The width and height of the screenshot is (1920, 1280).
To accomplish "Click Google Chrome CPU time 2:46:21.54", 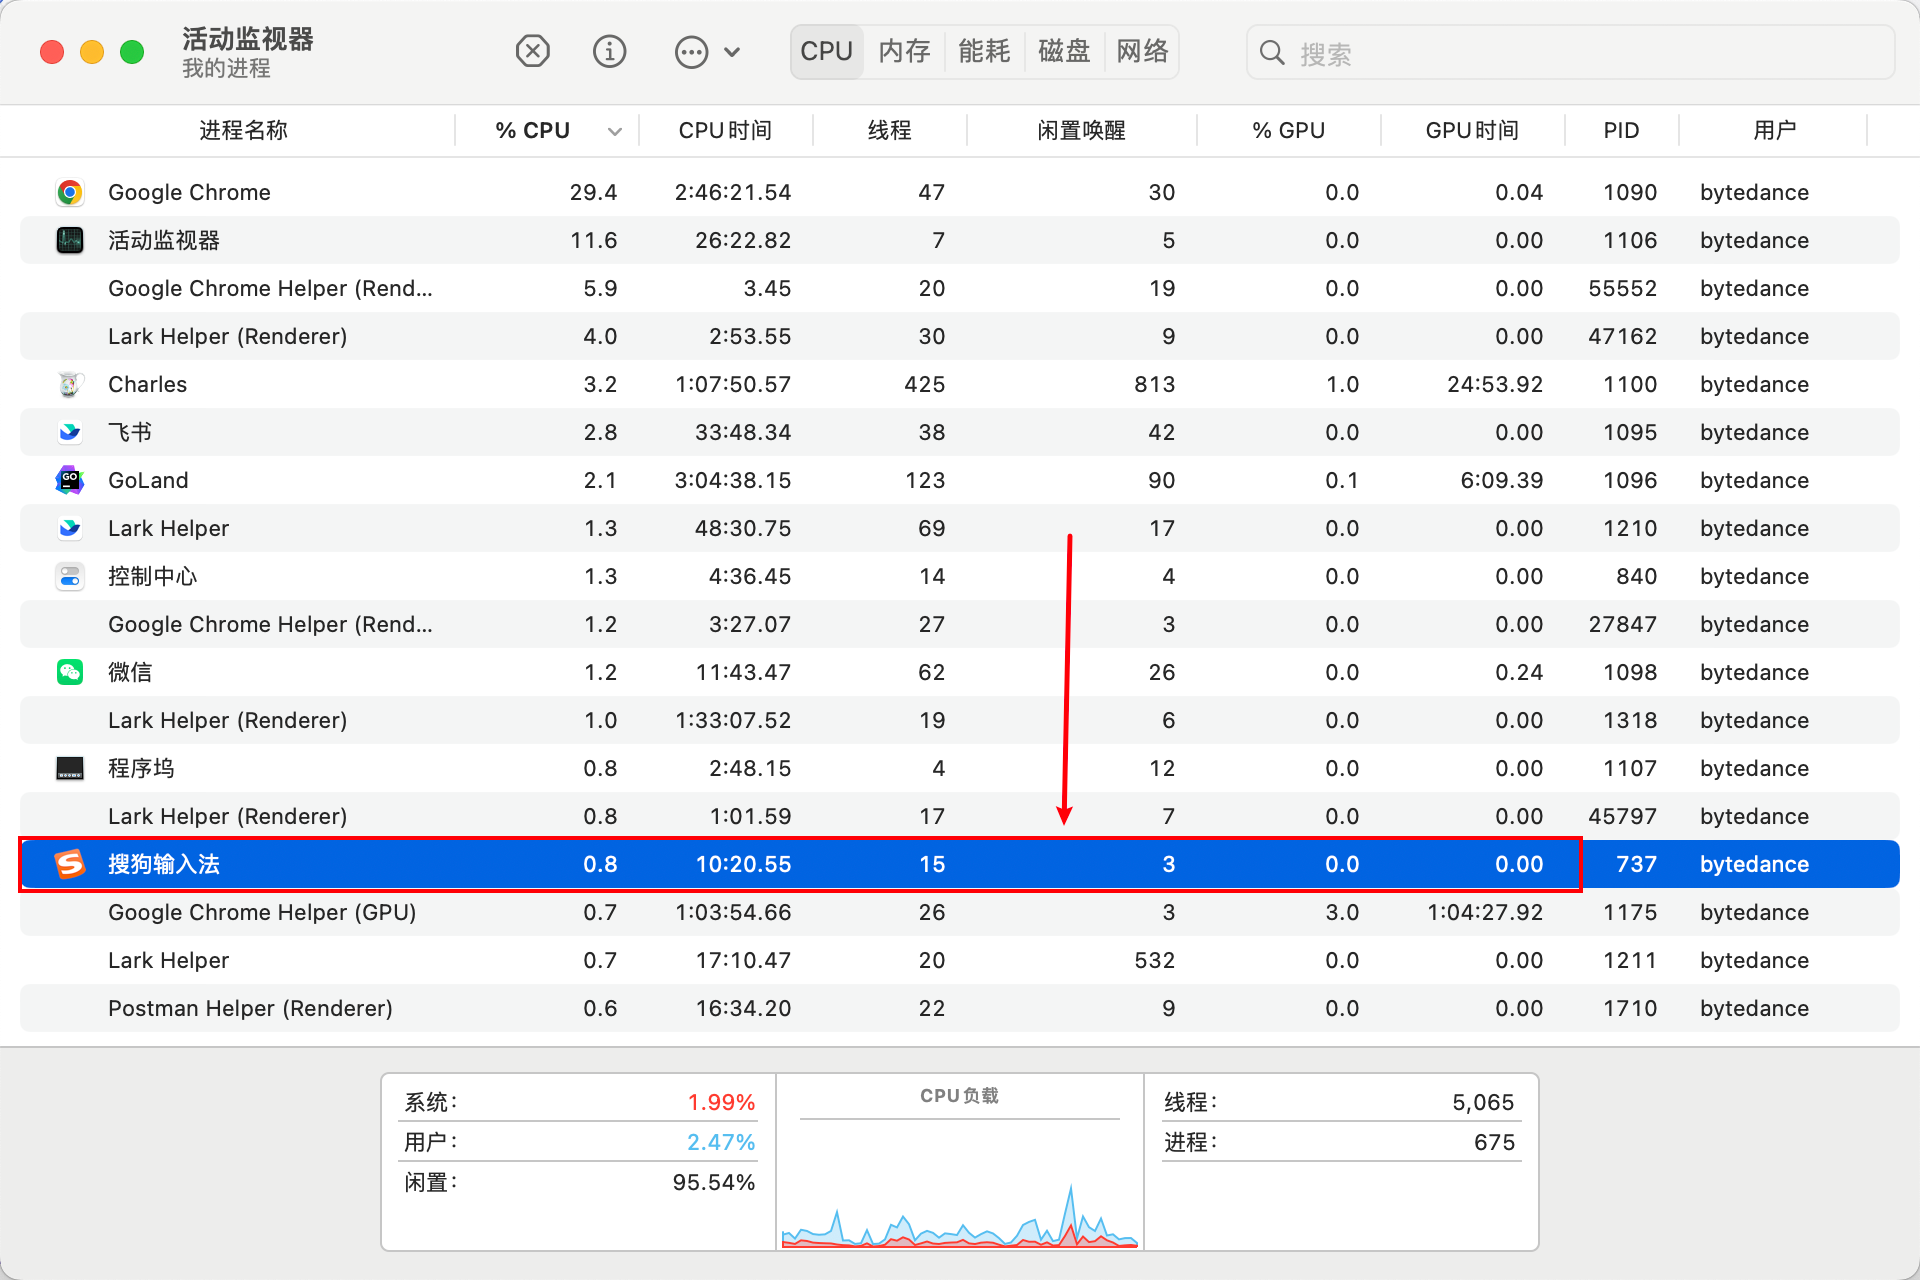I will point(733,192).
